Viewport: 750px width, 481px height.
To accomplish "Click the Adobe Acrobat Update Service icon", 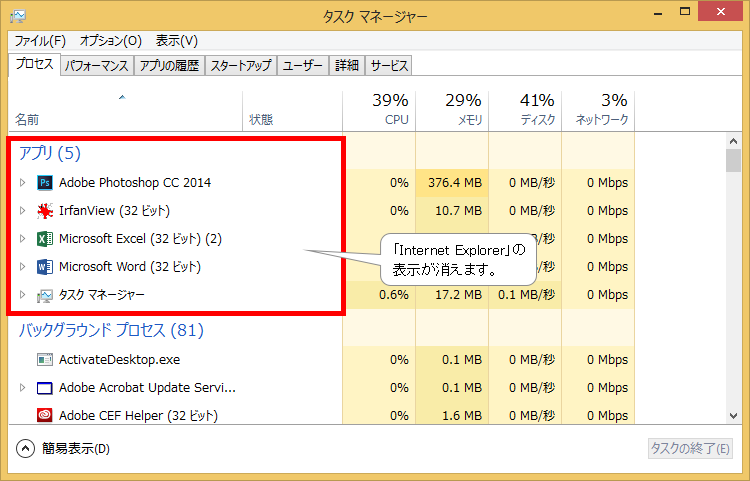I will click(45, 388).
